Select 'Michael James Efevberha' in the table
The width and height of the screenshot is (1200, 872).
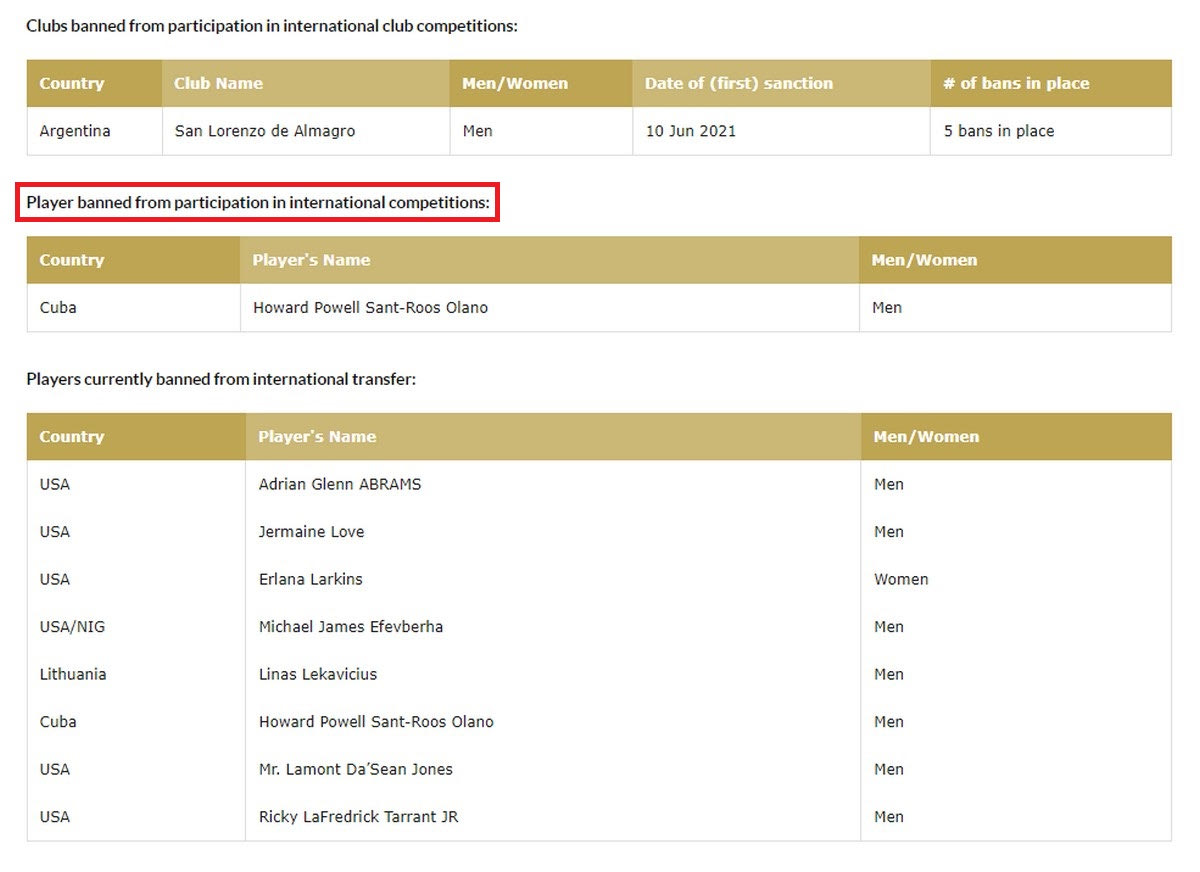pos(350,627)
